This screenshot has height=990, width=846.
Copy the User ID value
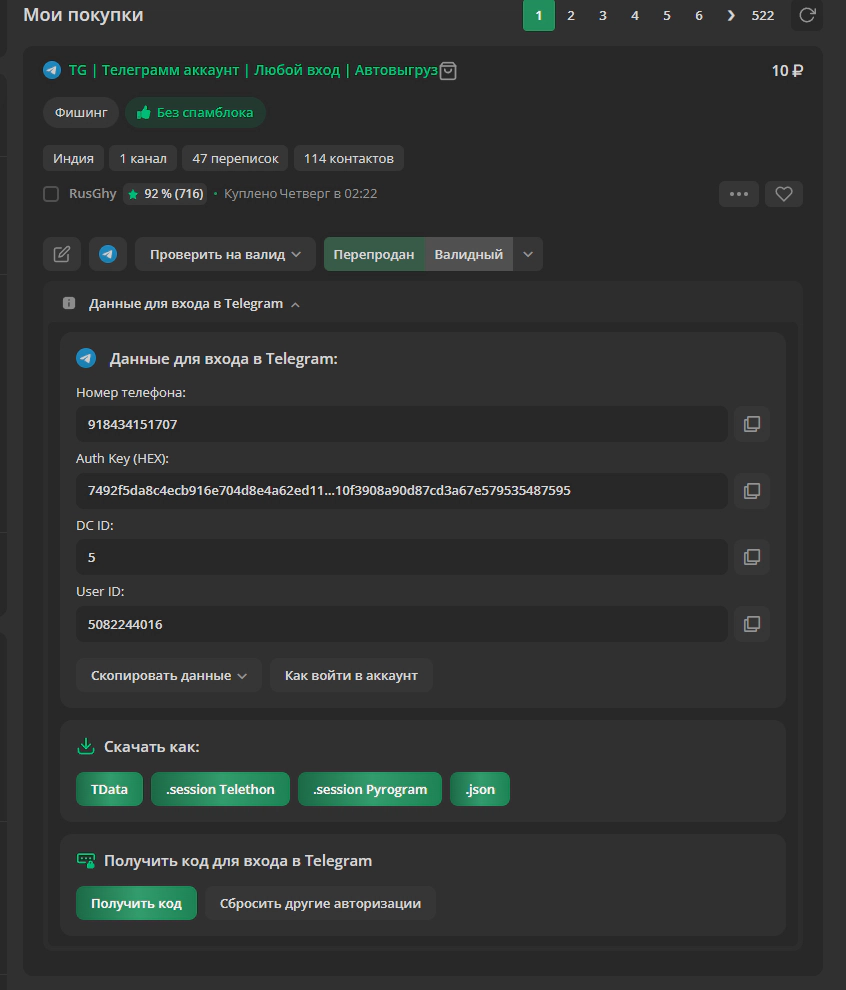click(751, 624)
